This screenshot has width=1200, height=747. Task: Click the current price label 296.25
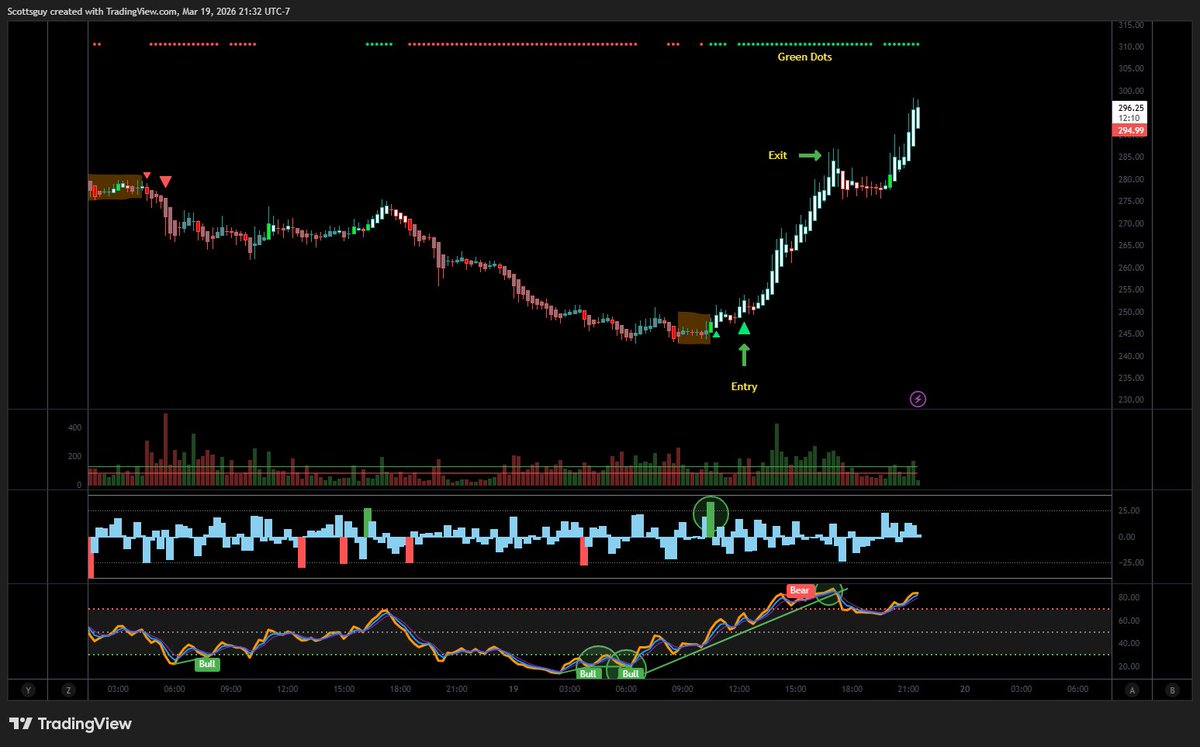click(x=1131, y=105)
